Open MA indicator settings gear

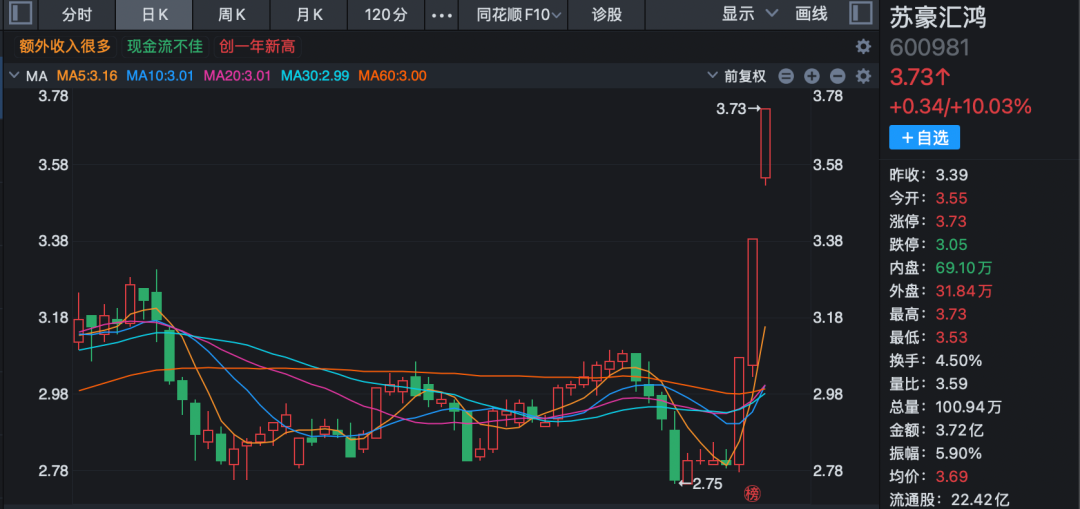click(863, 76)
